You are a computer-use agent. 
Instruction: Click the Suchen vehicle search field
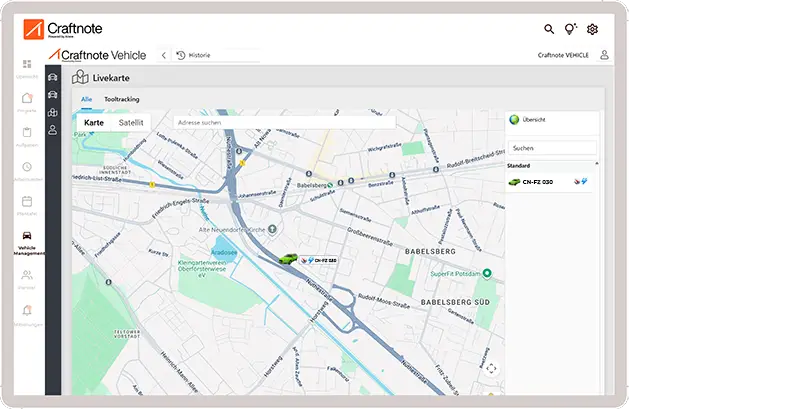tap(551, 147)
